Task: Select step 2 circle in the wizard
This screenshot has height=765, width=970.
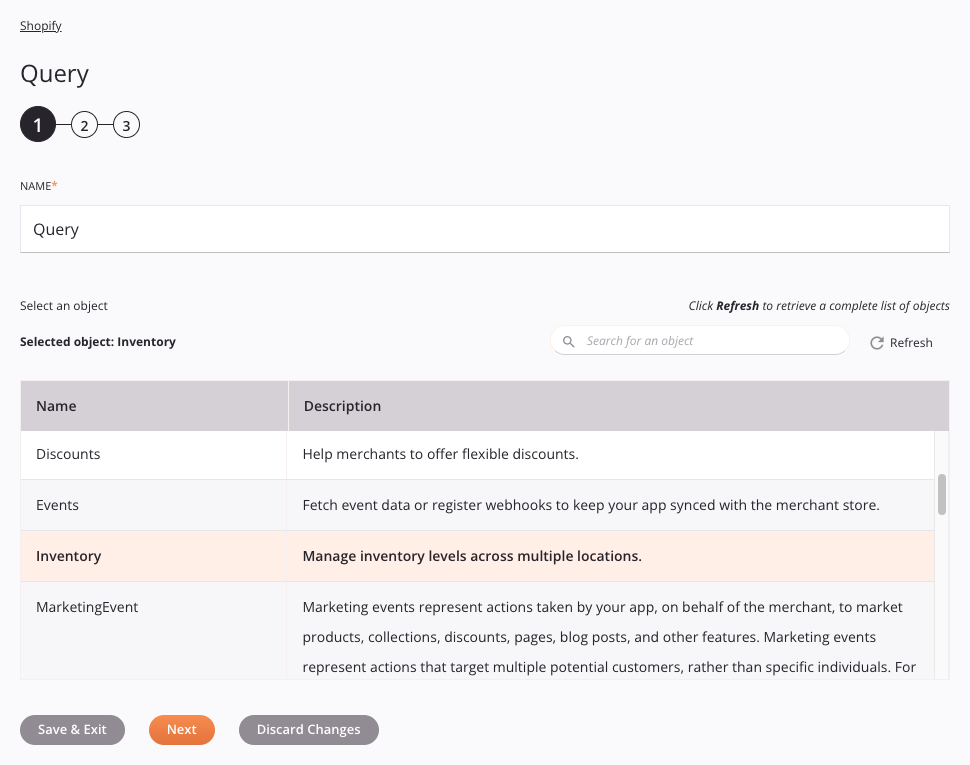Action: click(84, 124)
